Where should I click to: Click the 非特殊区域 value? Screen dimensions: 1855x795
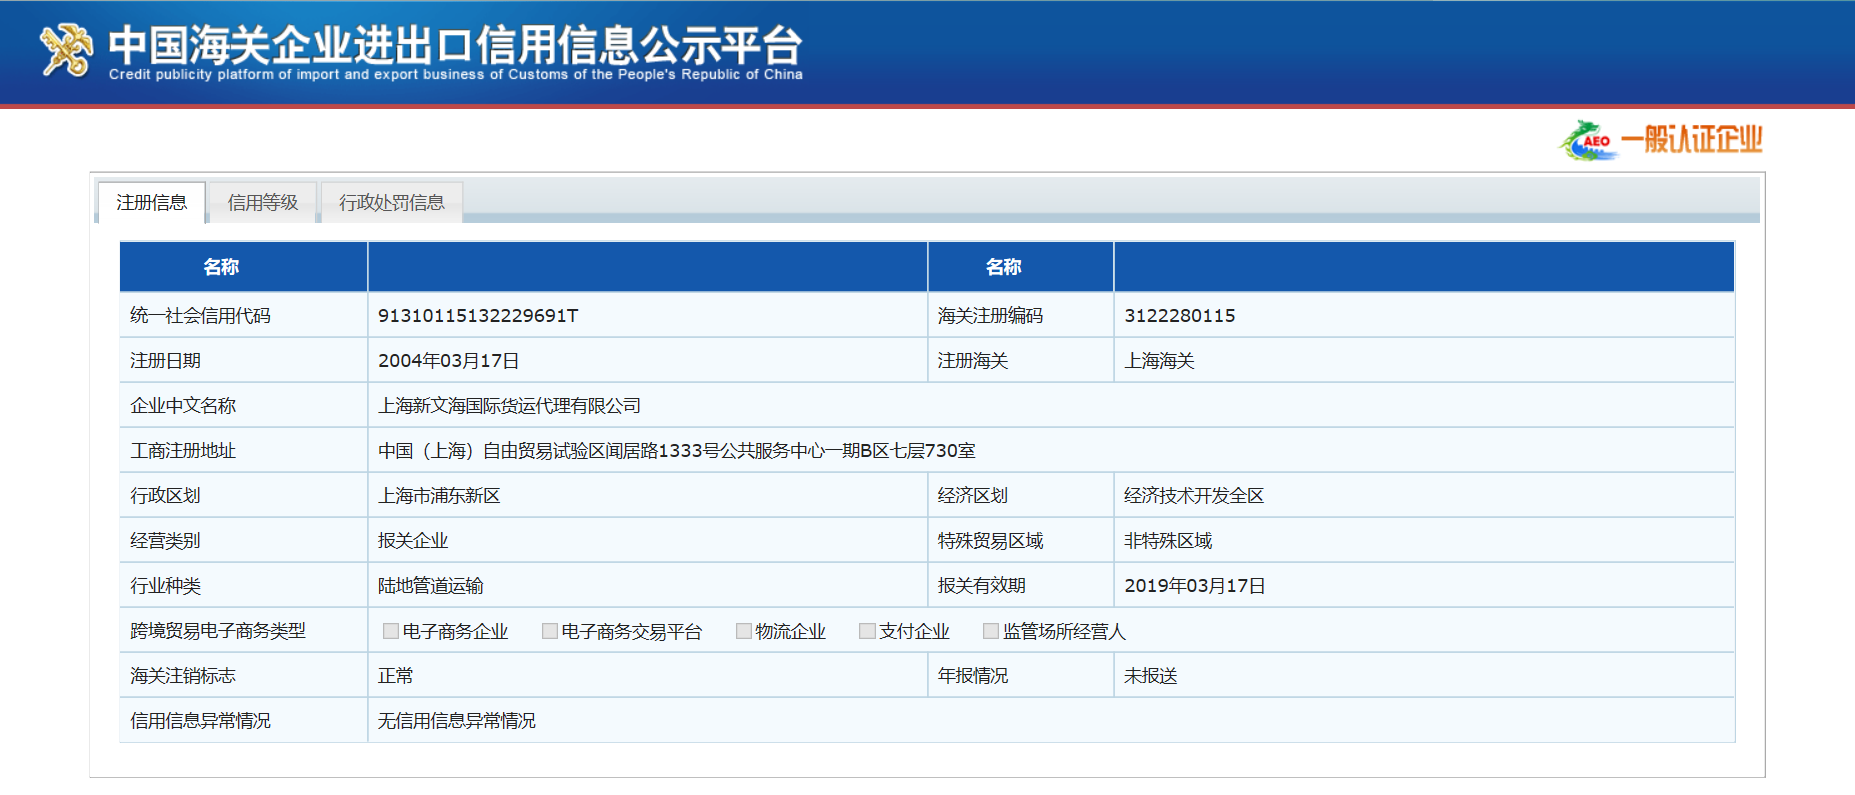point(1168,541)
